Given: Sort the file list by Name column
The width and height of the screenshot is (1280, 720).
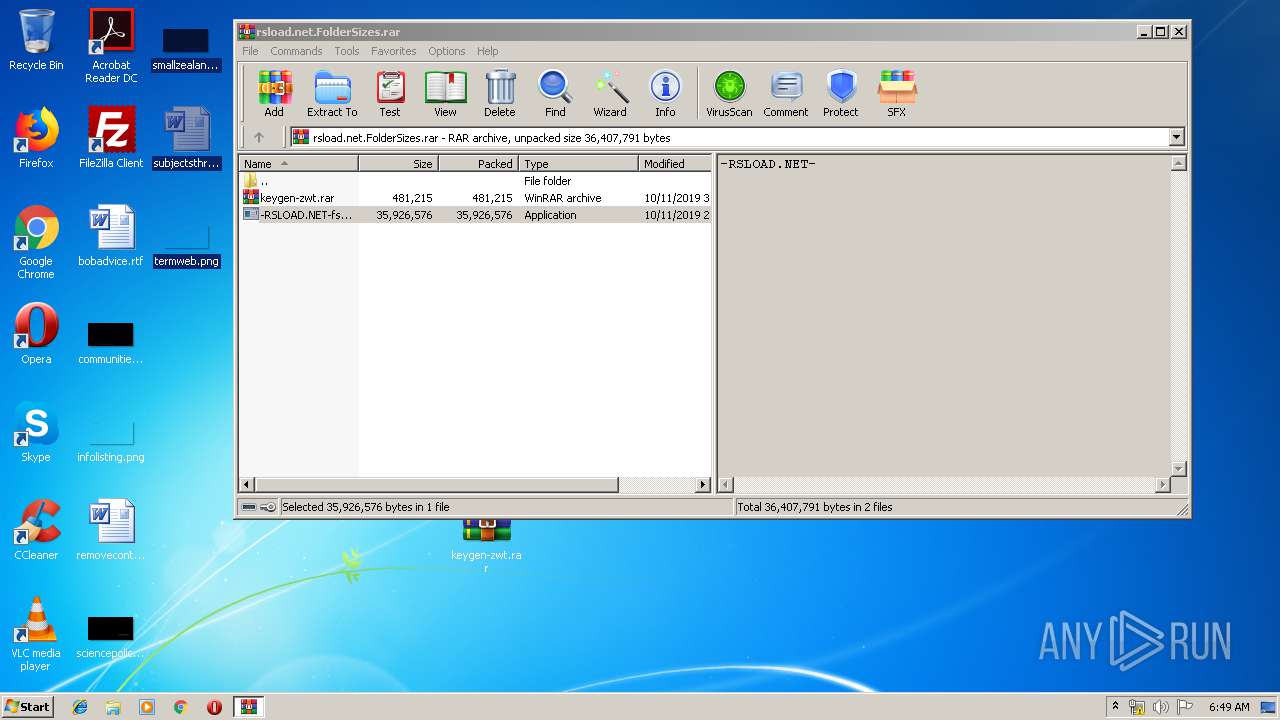Looking at the screenshot, I should tap(298, 163).
